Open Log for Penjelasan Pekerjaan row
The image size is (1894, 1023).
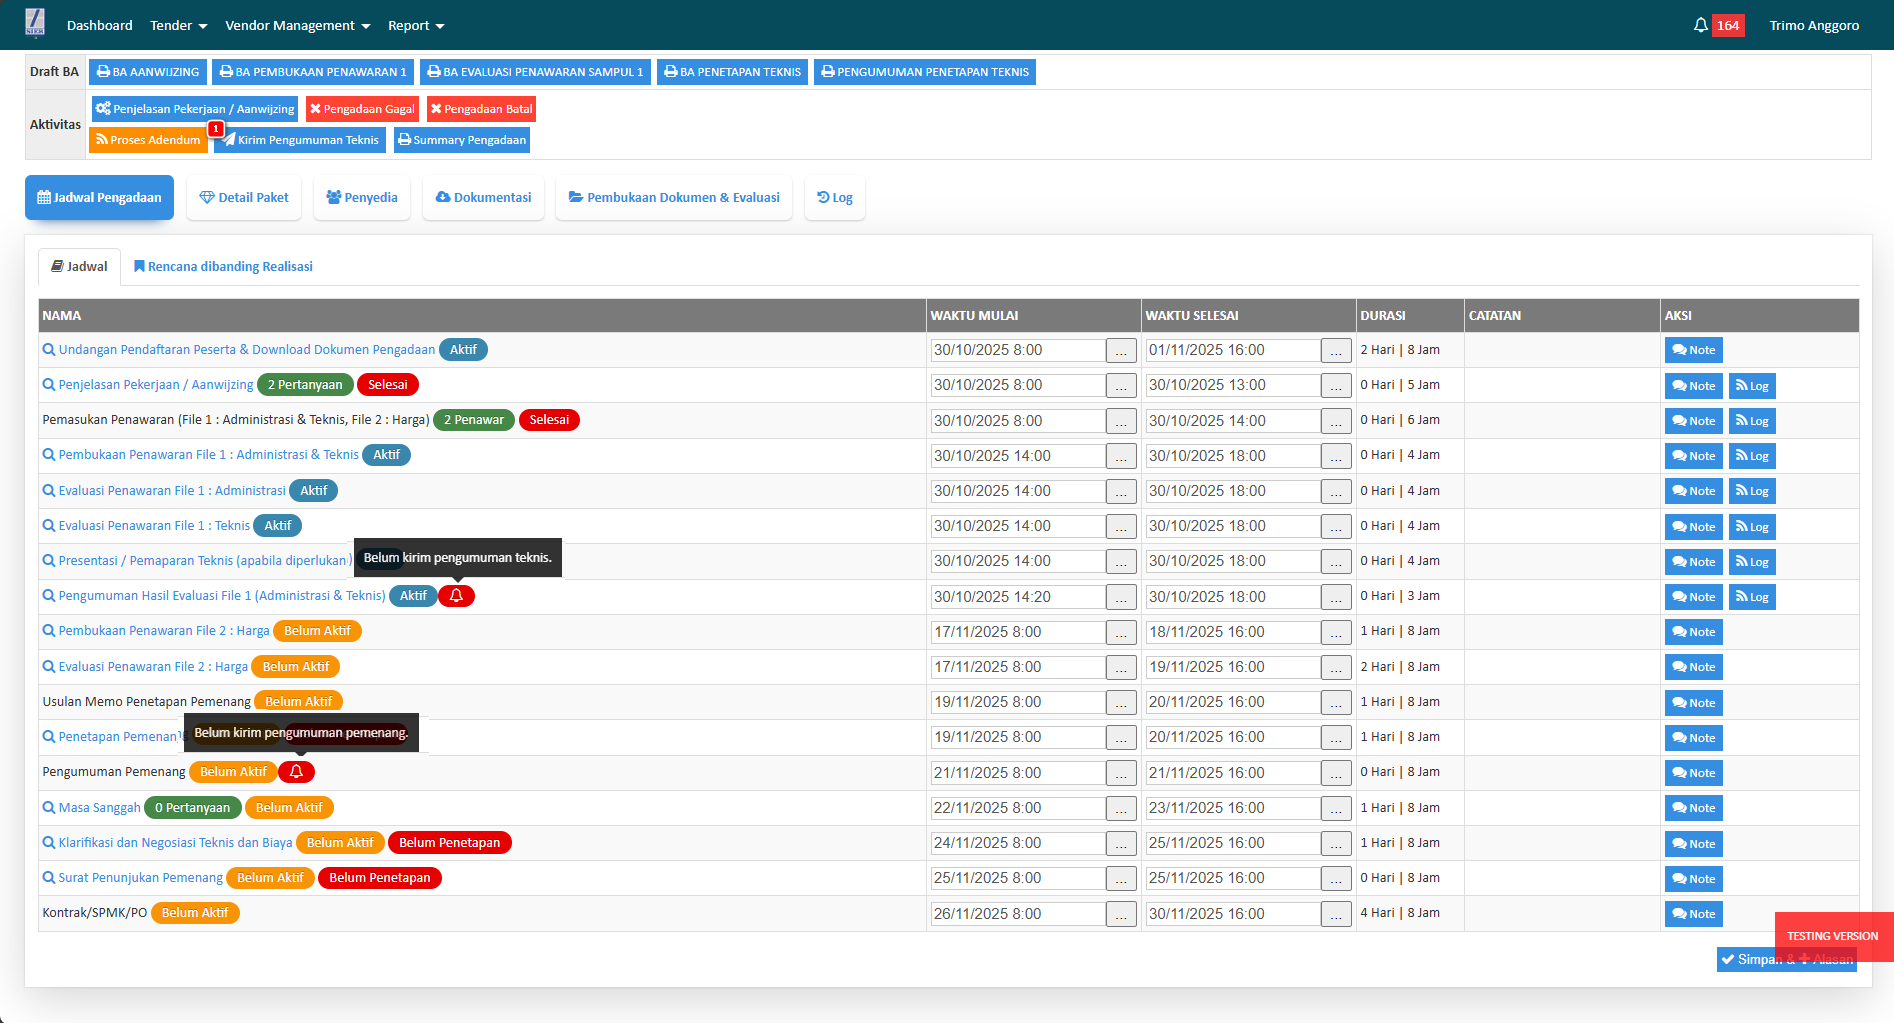[1752, 386]
